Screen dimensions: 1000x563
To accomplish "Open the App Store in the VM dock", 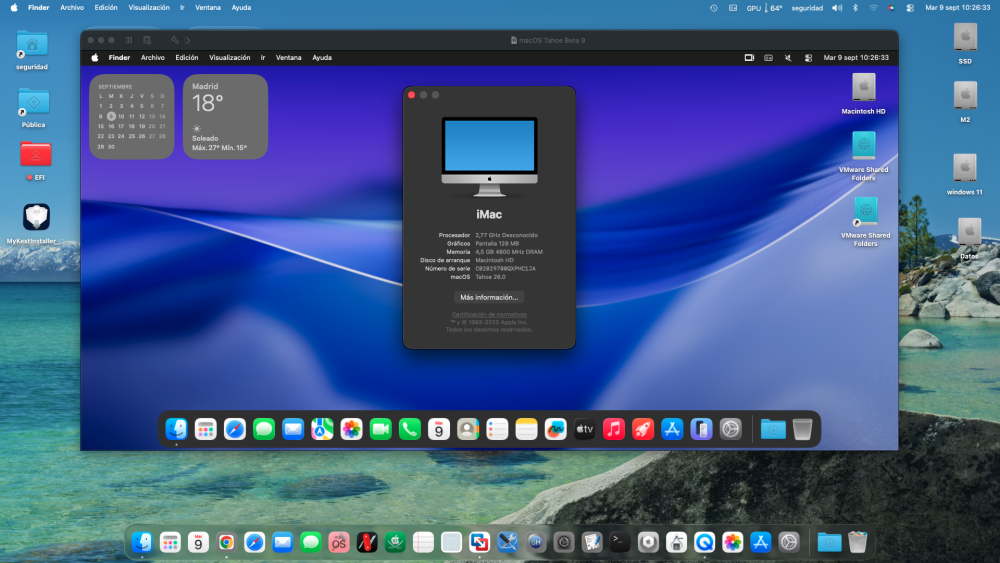I will point(672,429).
